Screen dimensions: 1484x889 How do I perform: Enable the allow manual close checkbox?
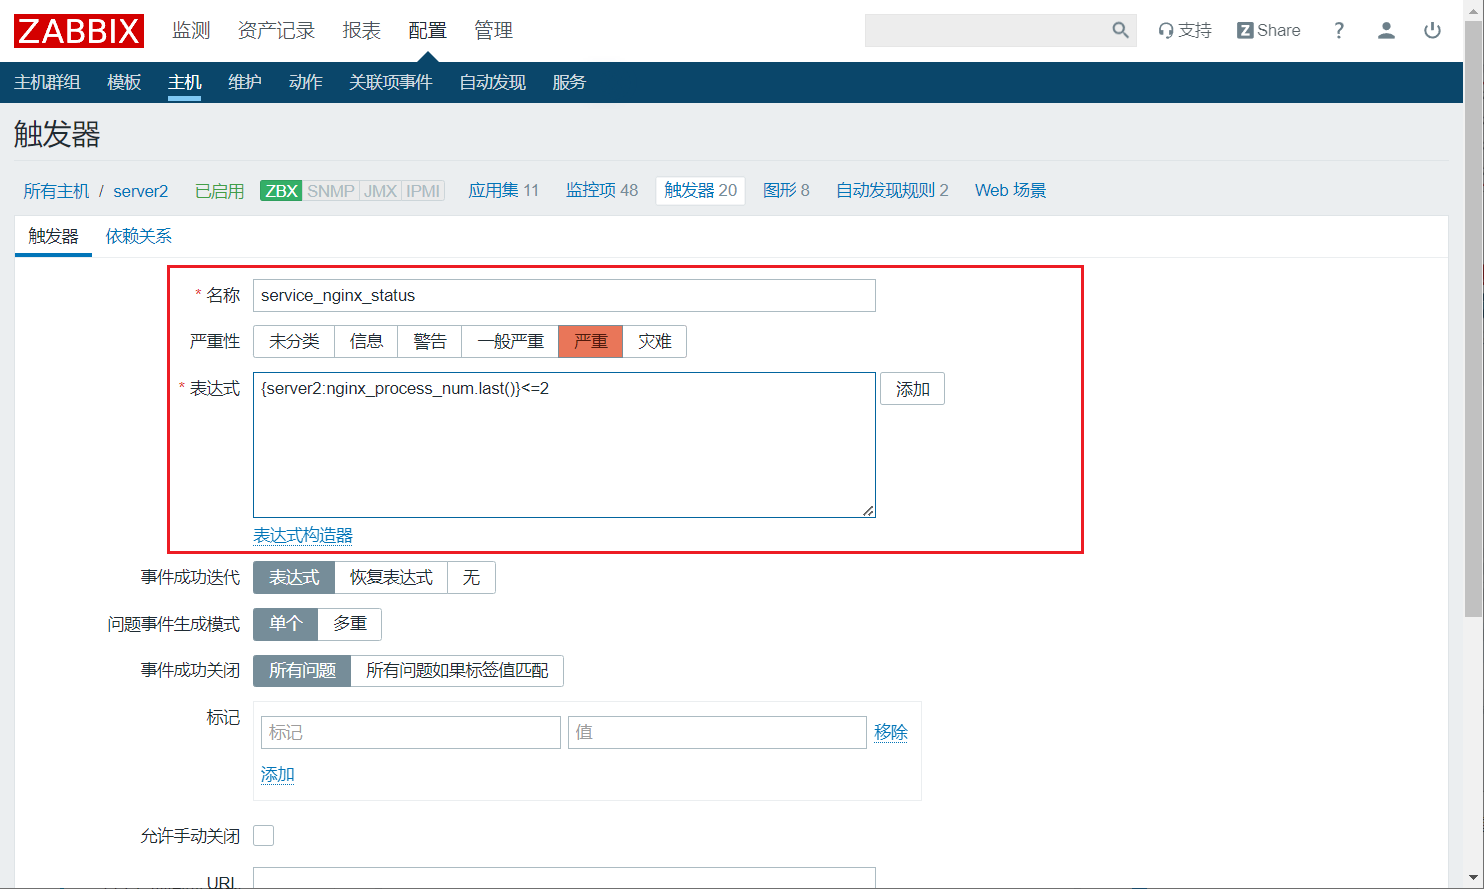(264, 836)
